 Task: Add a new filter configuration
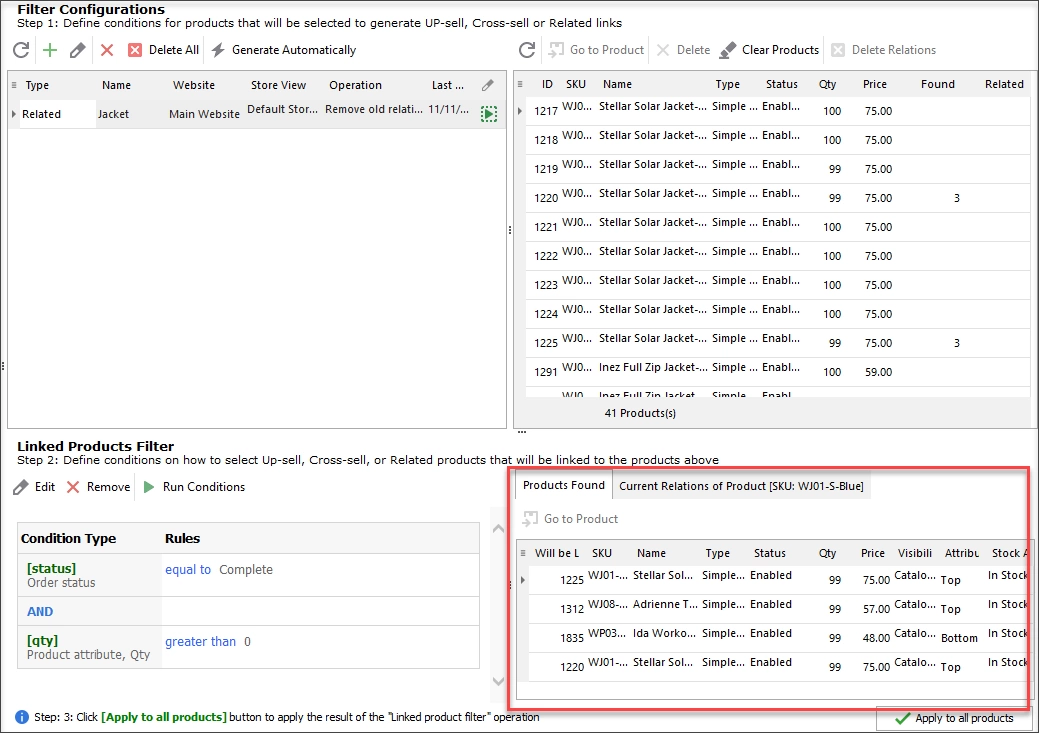[50, 50]
